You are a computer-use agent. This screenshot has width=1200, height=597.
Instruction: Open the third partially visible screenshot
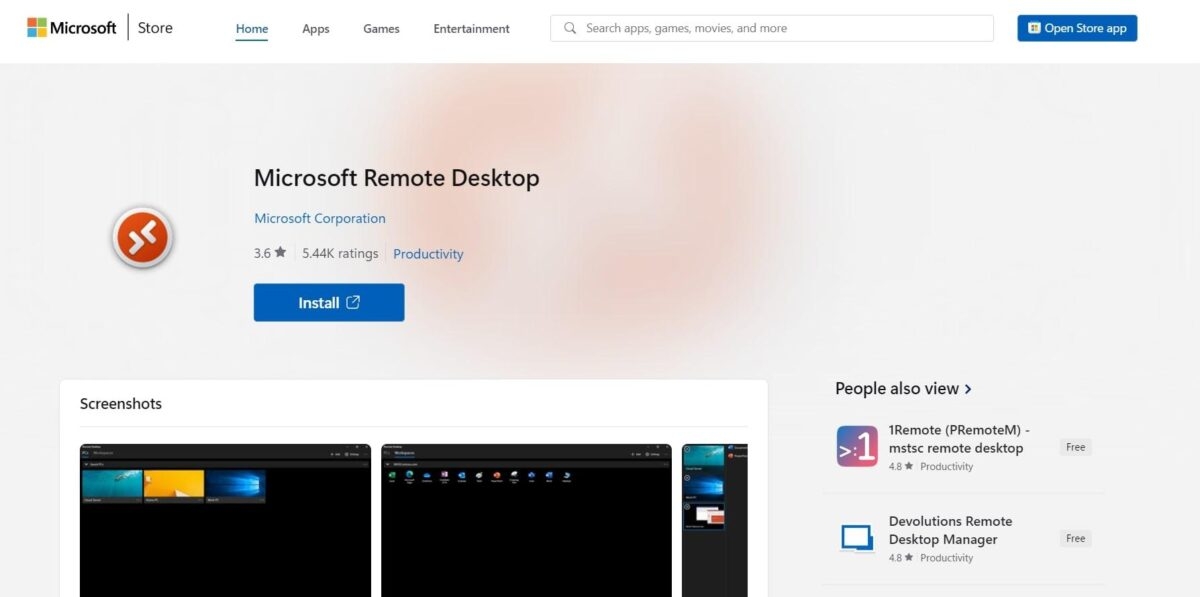[x=715, y=520]
